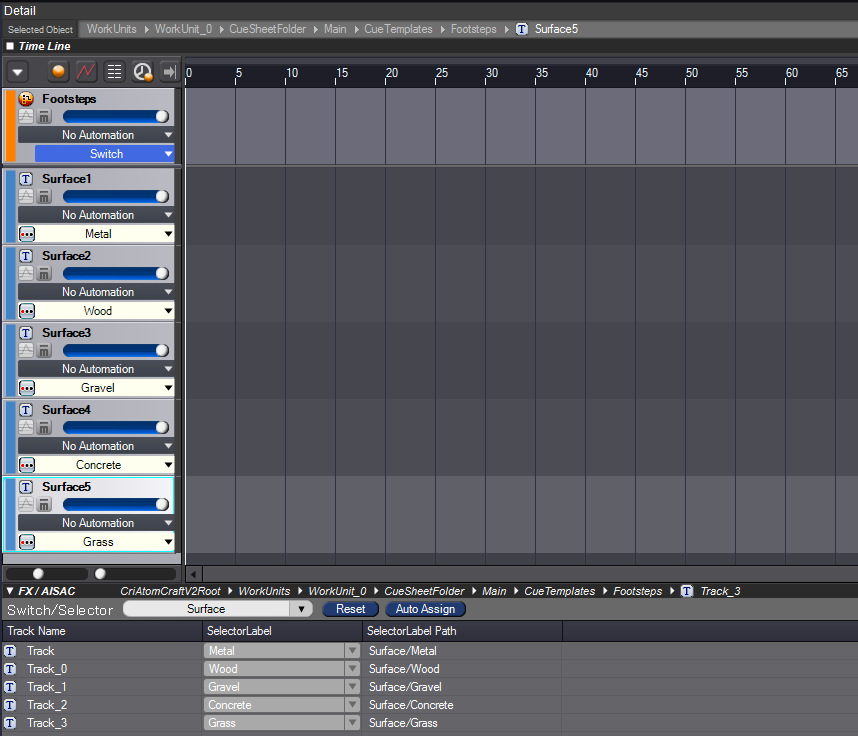Open the SelectorLabel dropdown for the Track_1 row

pos(281,687)
